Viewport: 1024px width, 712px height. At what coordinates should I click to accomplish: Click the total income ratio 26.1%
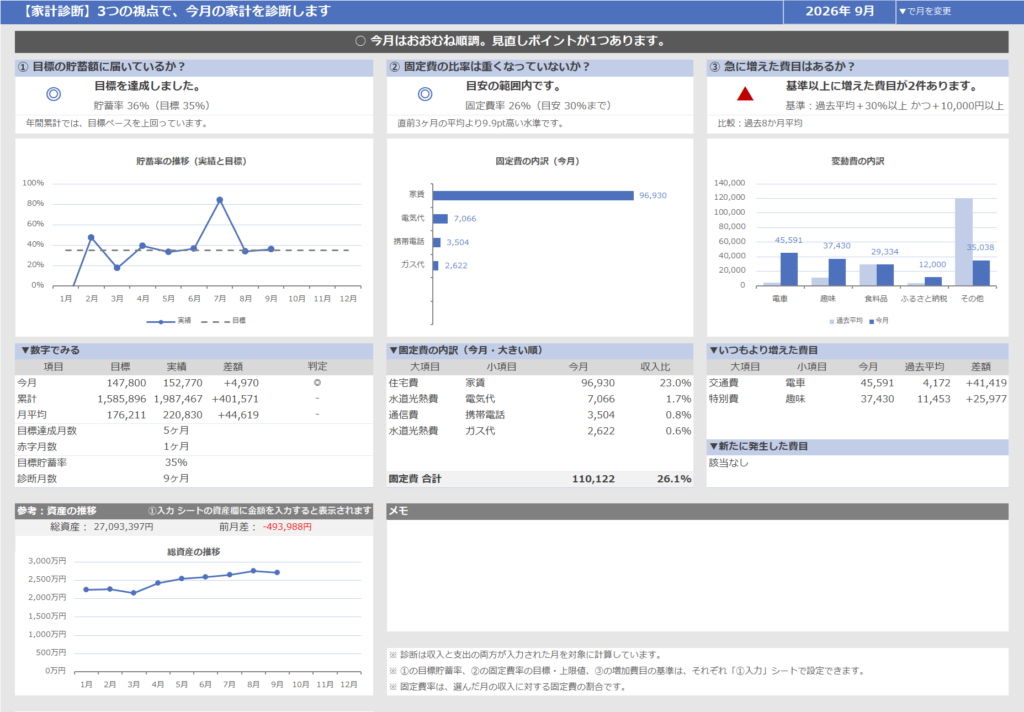pos(674,479)
